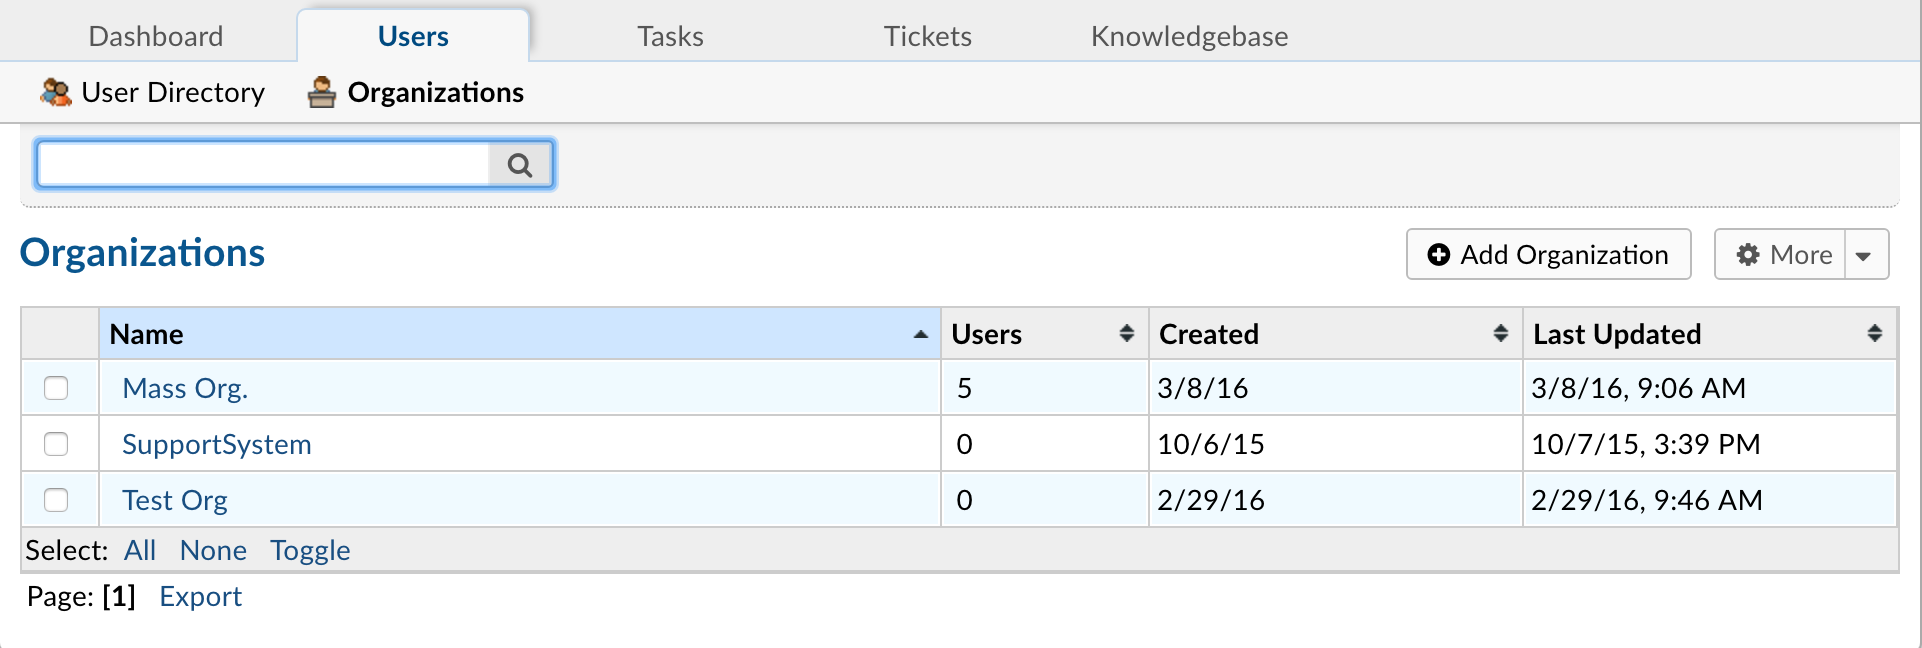Check the SupportSystem row checkbox
Screen dimensions: 1922x648
[x=56, y=444]
